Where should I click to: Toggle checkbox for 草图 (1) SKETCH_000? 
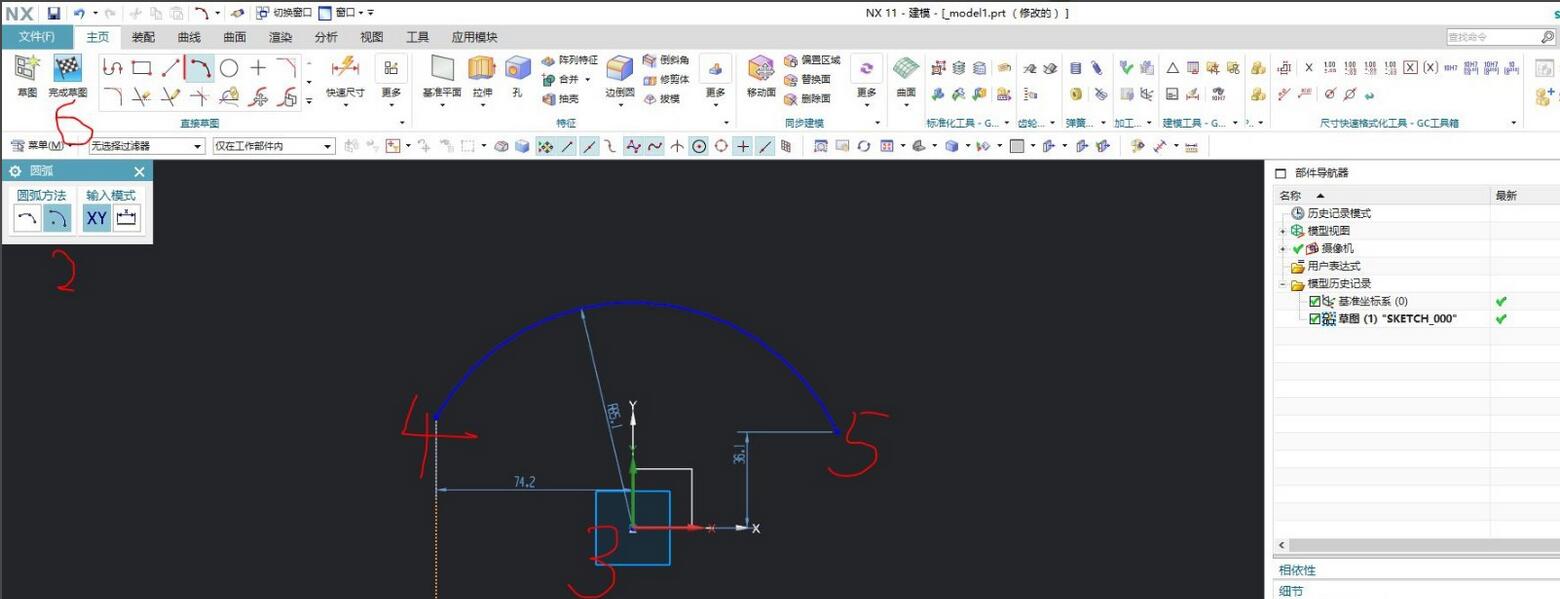(x=1315, y=319)
